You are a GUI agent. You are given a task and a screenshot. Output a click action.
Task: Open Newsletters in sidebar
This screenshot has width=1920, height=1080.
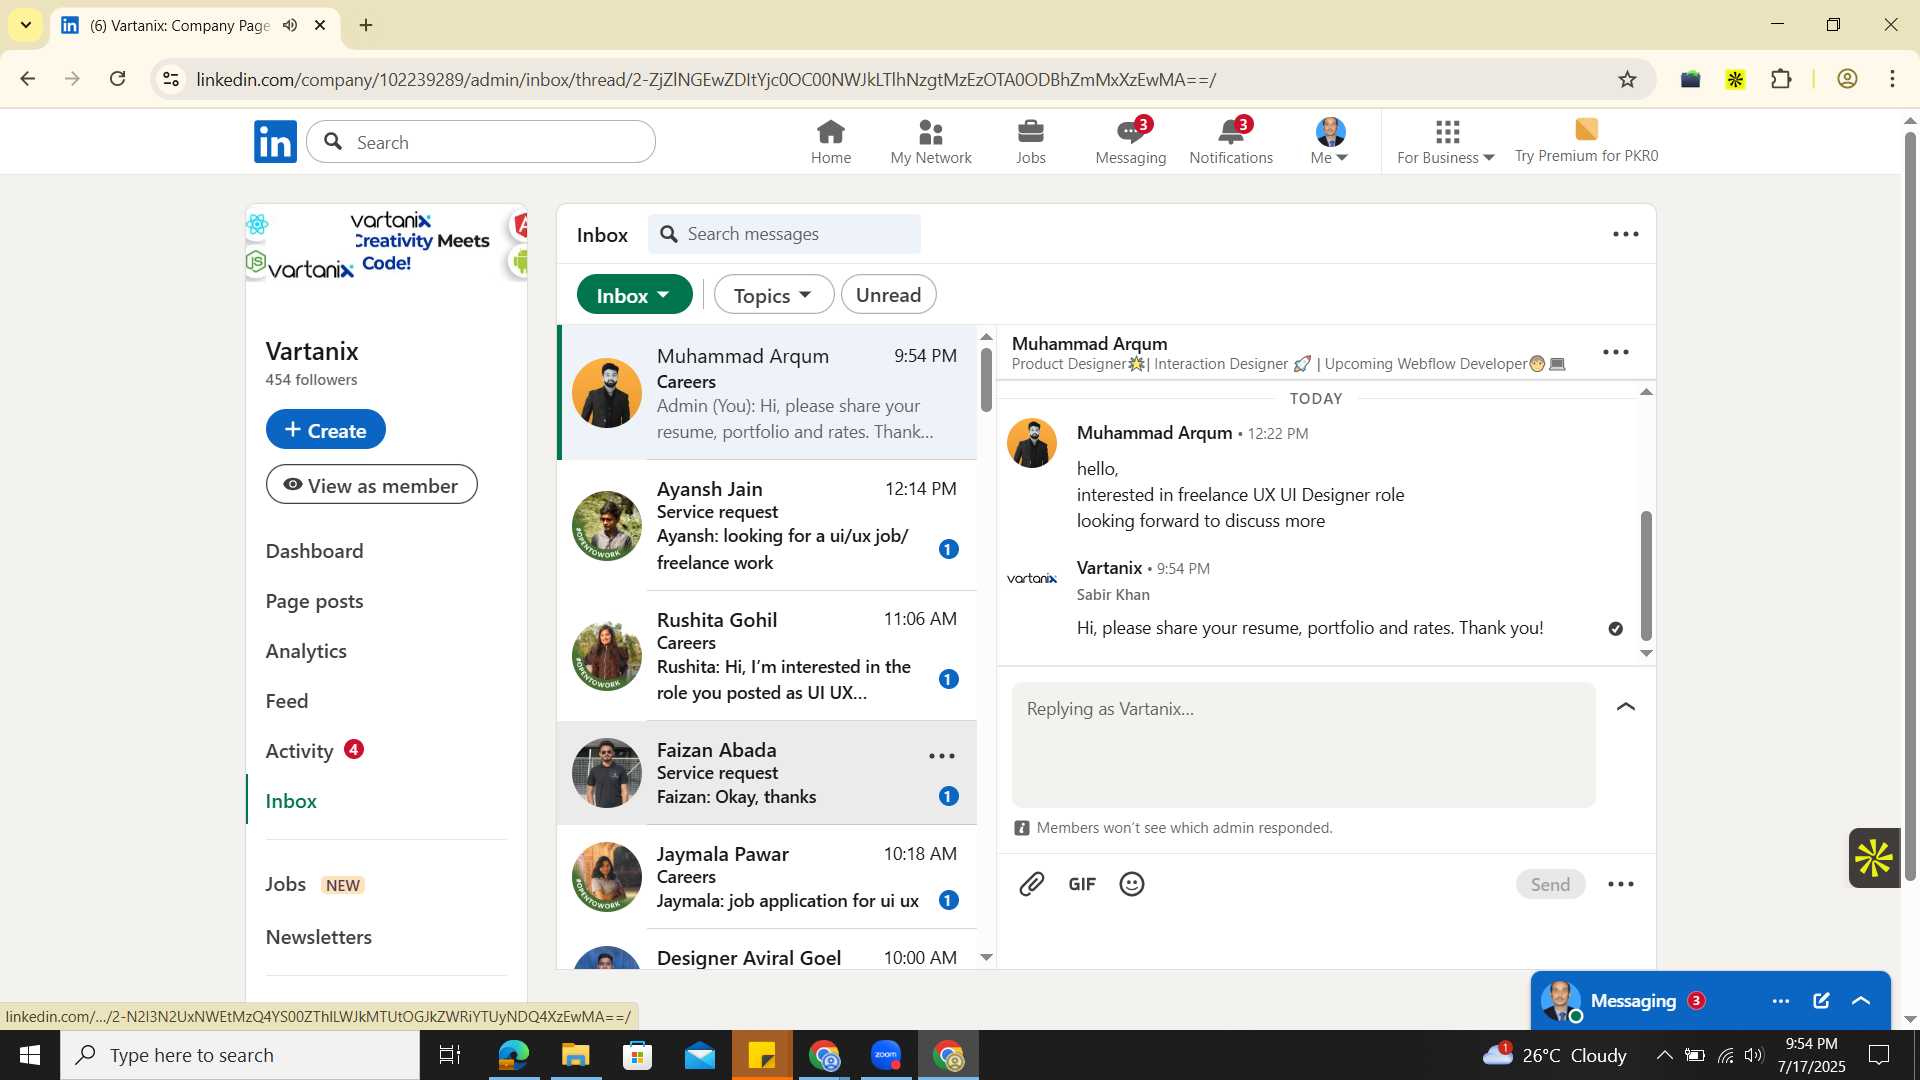point(319,937)
